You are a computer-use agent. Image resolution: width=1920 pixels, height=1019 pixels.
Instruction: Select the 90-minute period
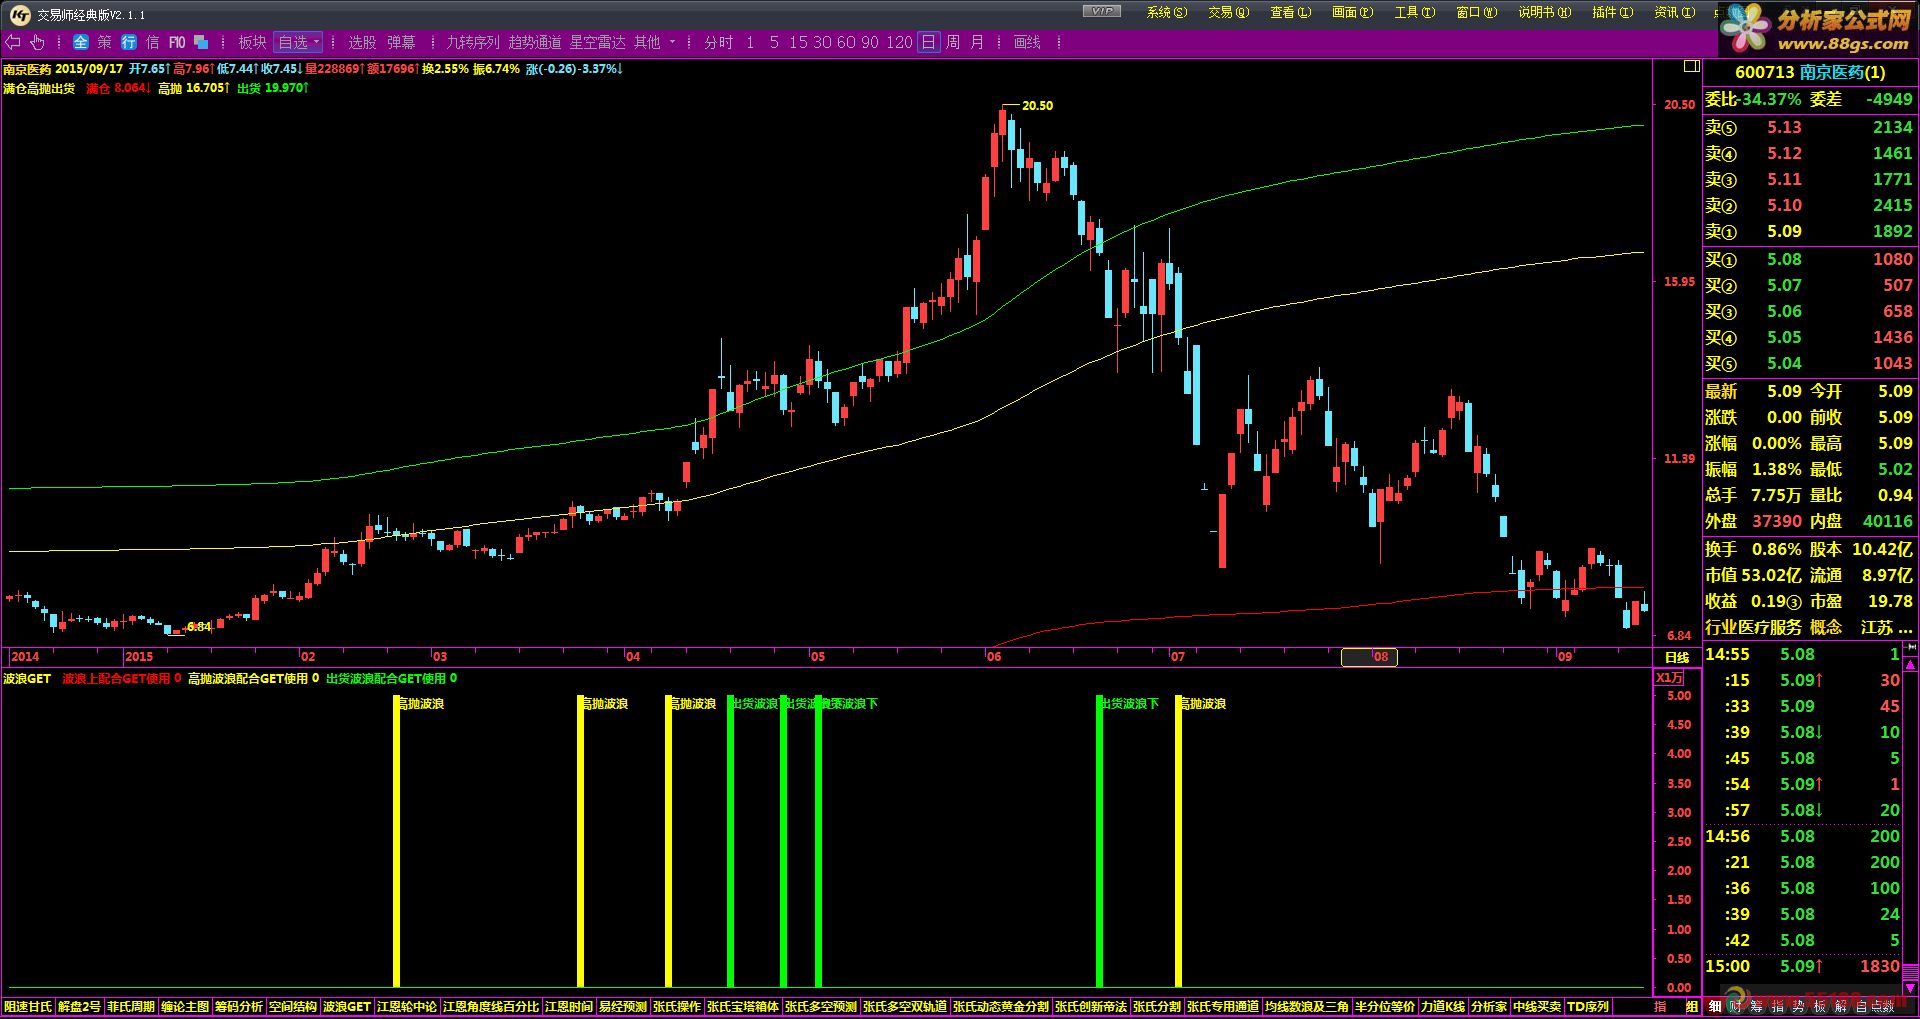(x=870, y=42)
